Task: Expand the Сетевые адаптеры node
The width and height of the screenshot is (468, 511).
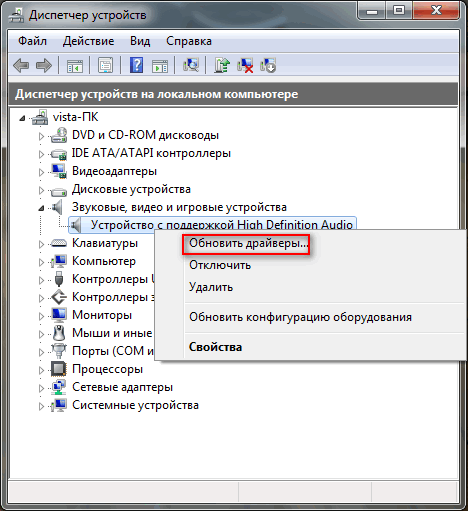Action: [x=41, y=388]
